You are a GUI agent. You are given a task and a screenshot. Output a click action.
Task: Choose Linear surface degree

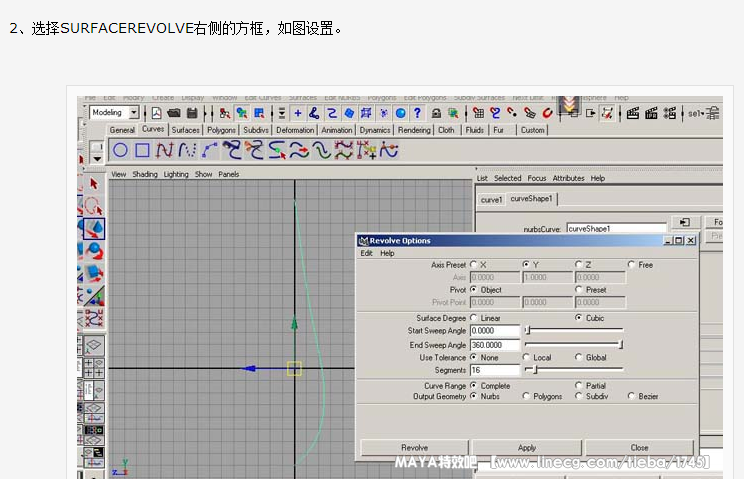pos(474,318)
